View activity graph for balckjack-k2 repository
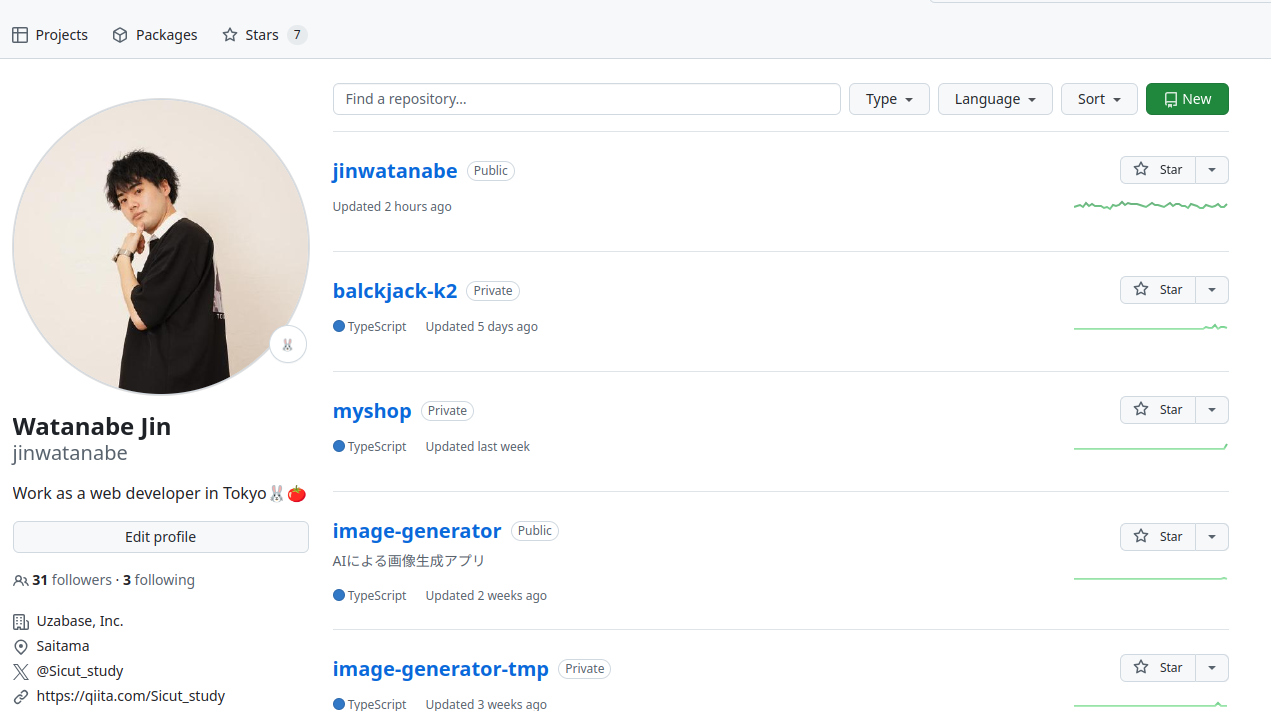1271x711 pixels. [1151, 326]
